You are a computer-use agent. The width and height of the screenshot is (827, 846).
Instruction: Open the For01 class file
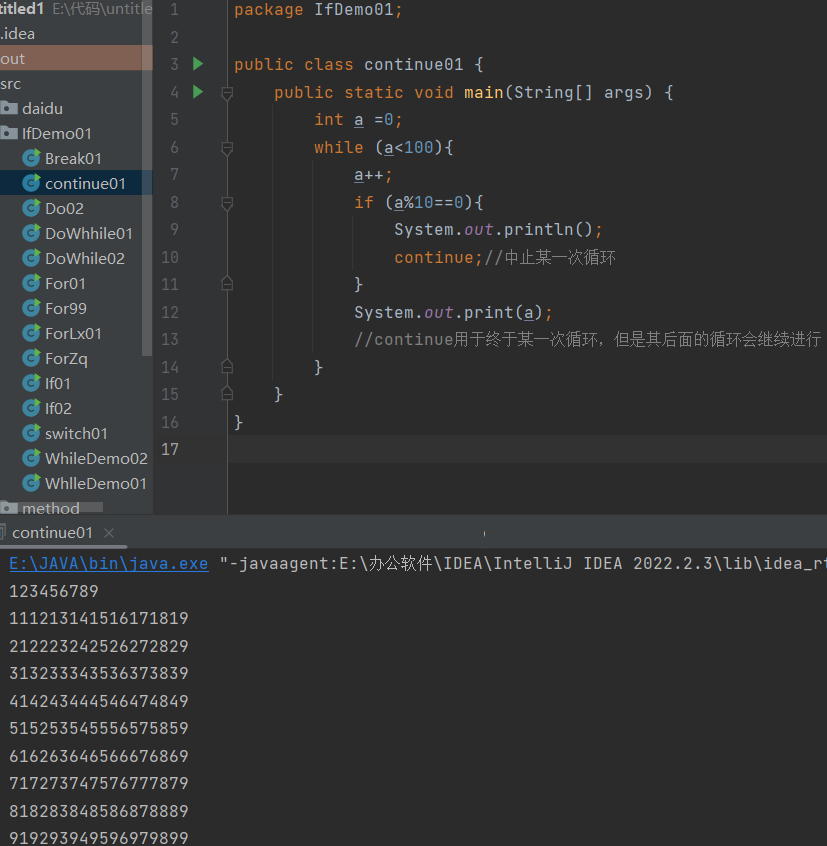65,283
